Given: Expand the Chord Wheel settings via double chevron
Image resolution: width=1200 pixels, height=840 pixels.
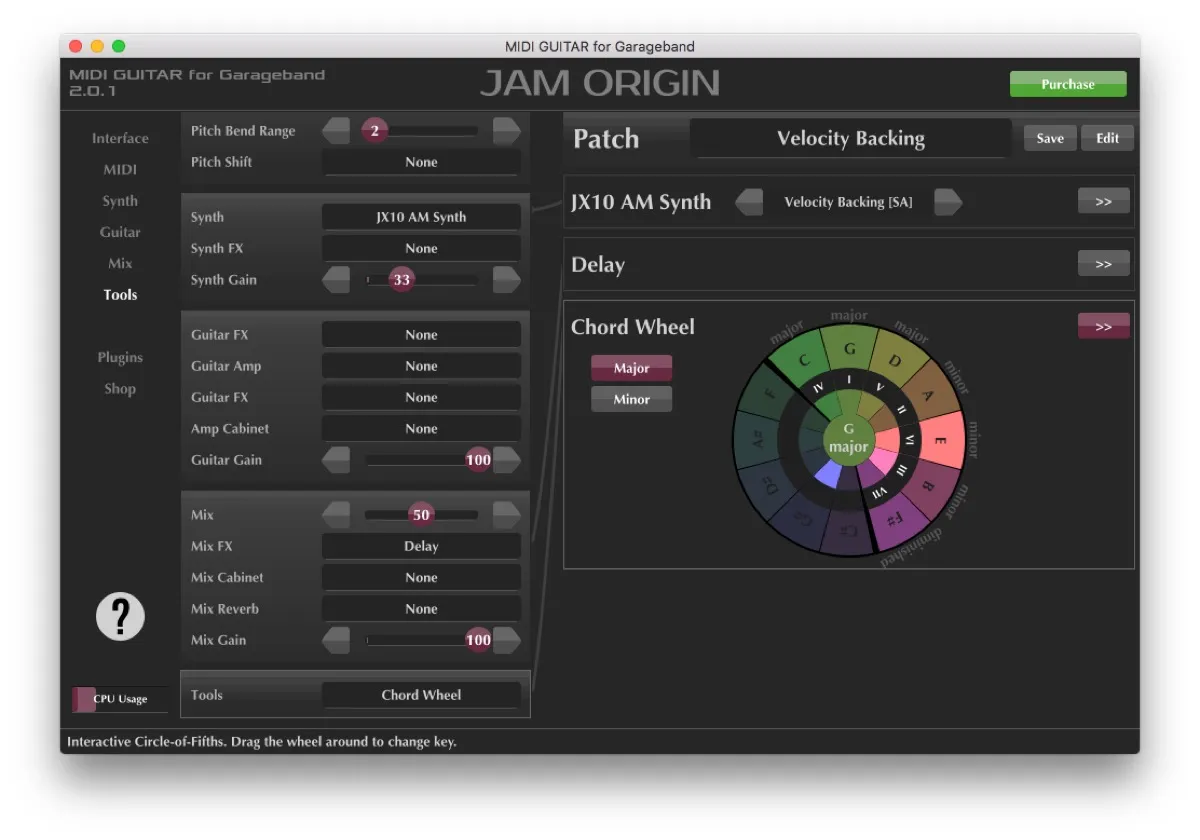Looking at the screenshot, I should 1103,326.
